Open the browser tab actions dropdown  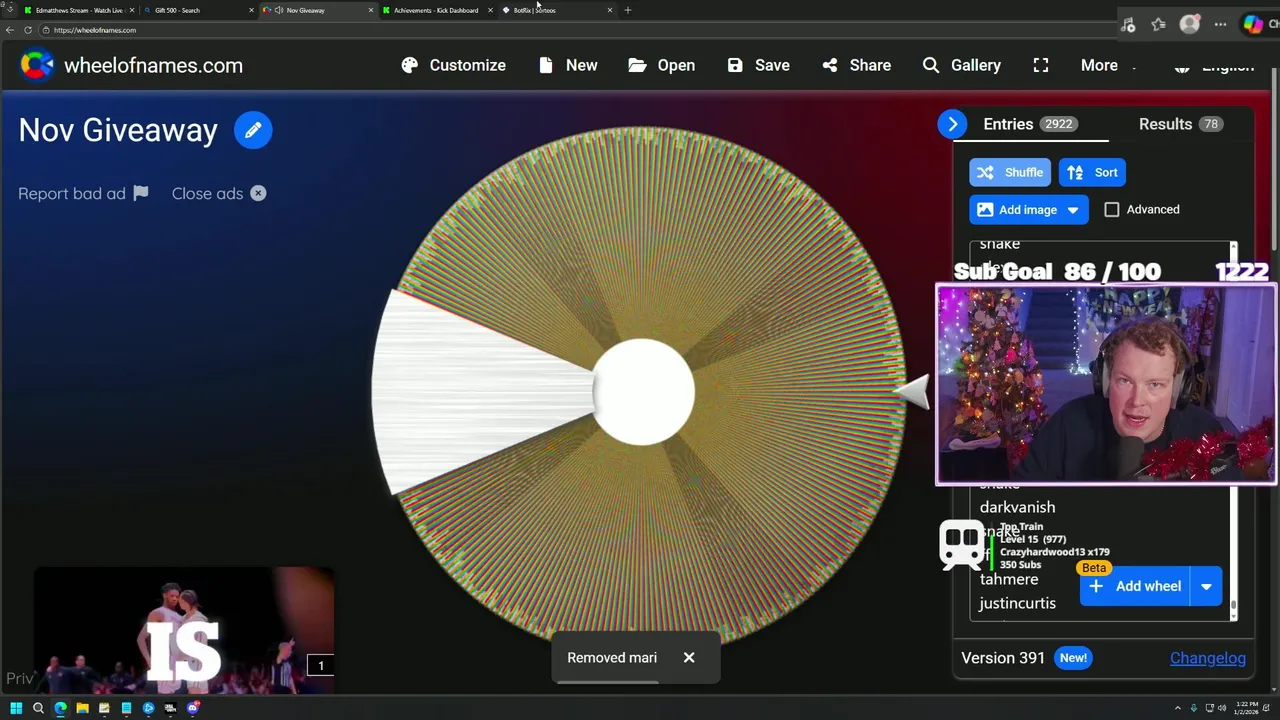(x=9, y=10)
